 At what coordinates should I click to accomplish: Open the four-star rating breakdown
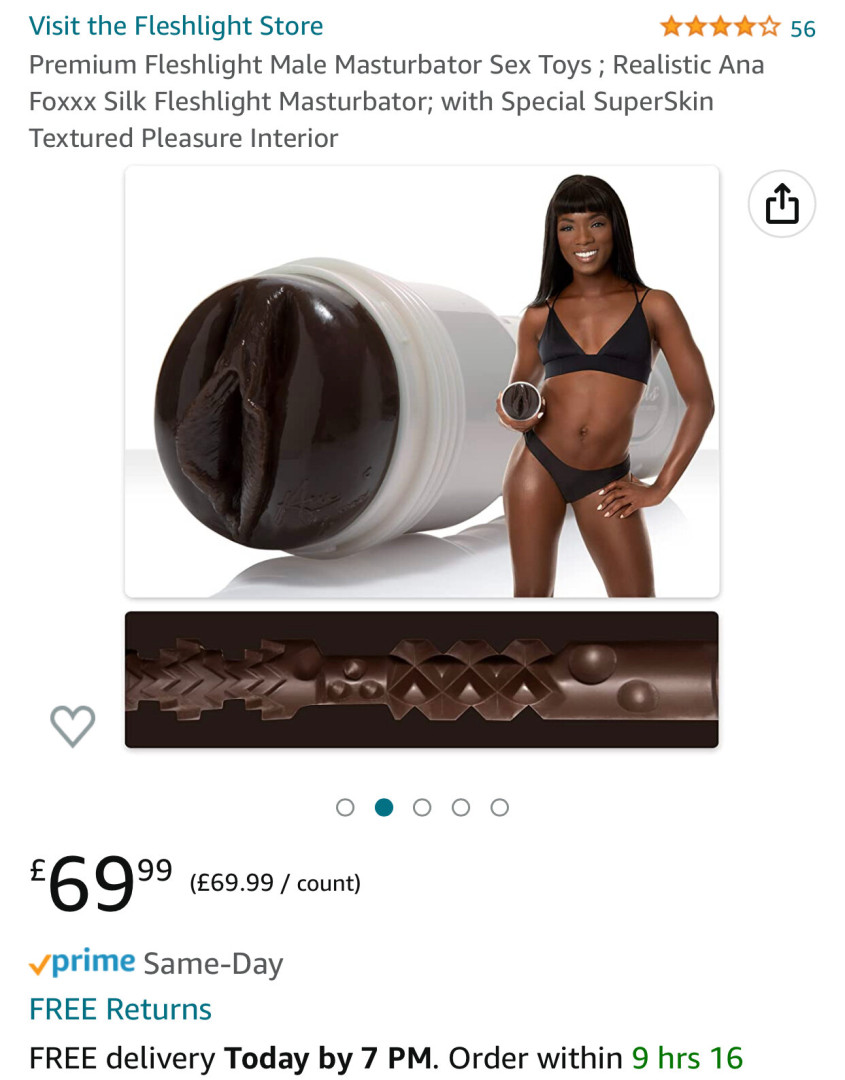click(x=720, y=28)
